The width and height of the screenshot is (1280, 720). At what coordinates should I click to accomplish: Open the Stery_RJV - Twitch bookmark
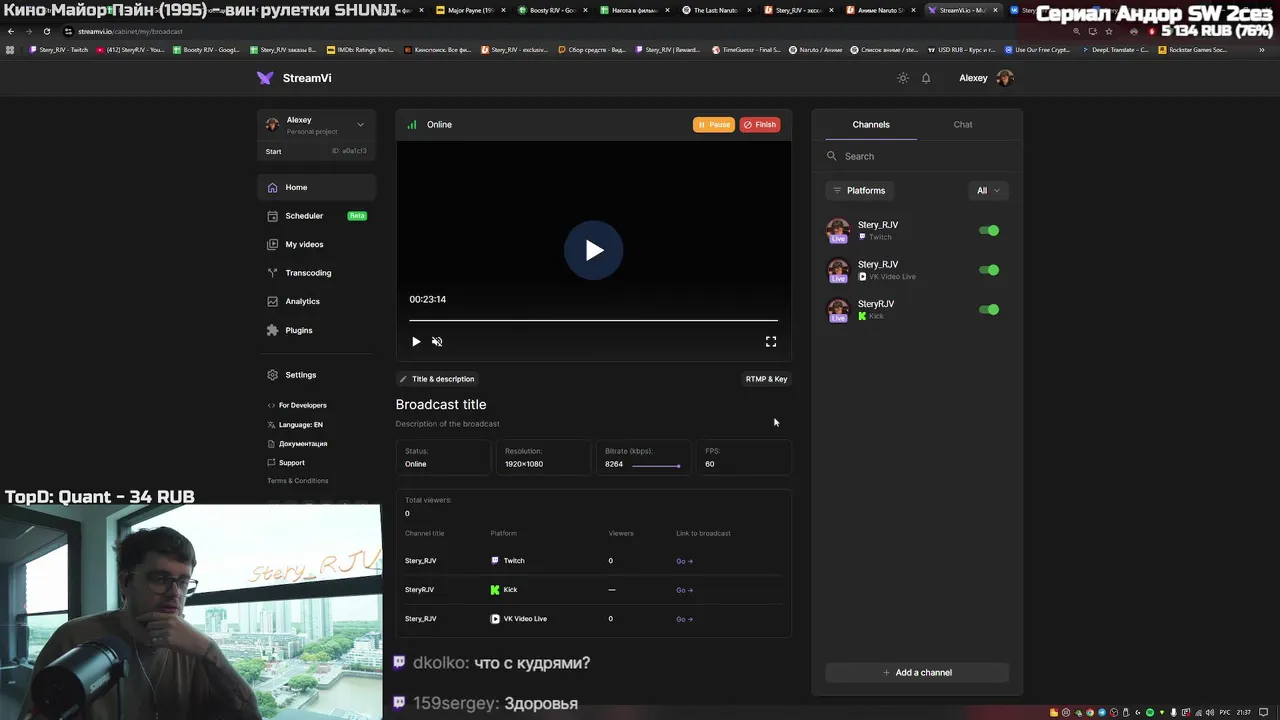59,49
